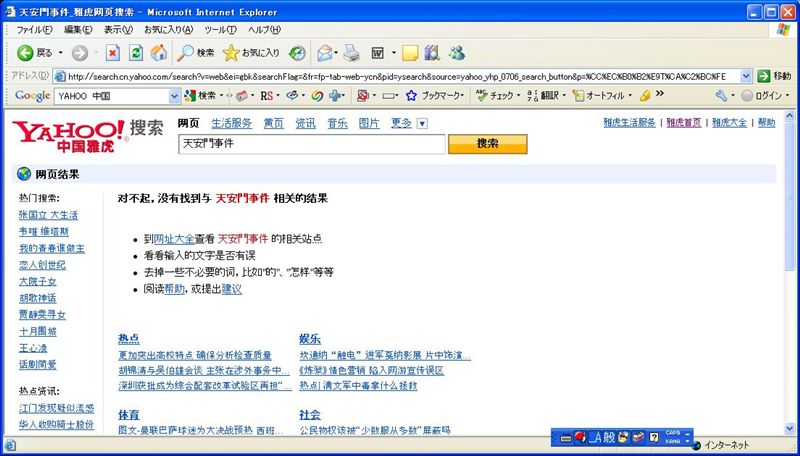
Task: Click the チェック spellcheck button
Action: 495,95
